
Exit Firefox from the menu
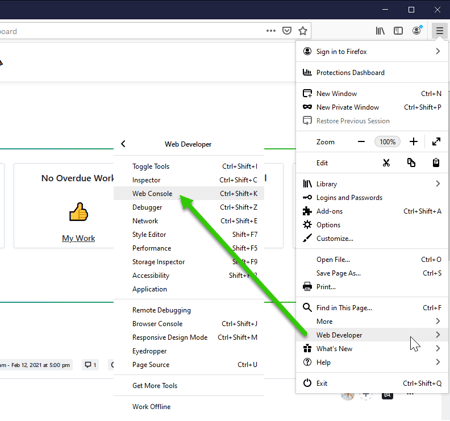coord(372,383)
